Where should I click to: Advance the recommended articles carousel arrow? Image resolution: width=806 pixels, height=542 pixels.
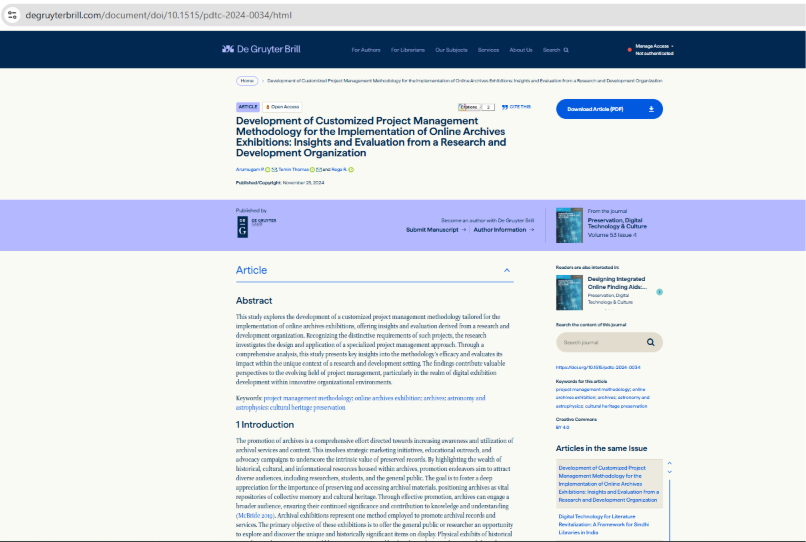pyautogui.click(x=659, y=292)
